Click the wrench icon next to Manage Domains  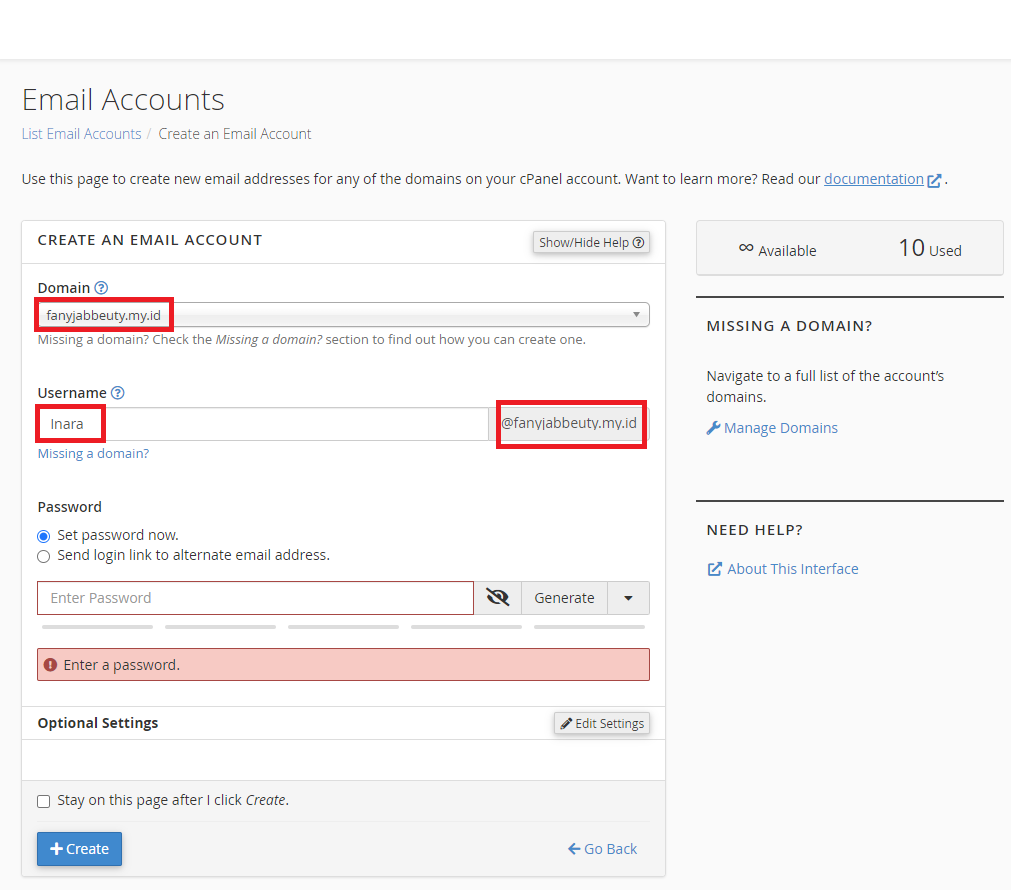click(x=713, y=428)
